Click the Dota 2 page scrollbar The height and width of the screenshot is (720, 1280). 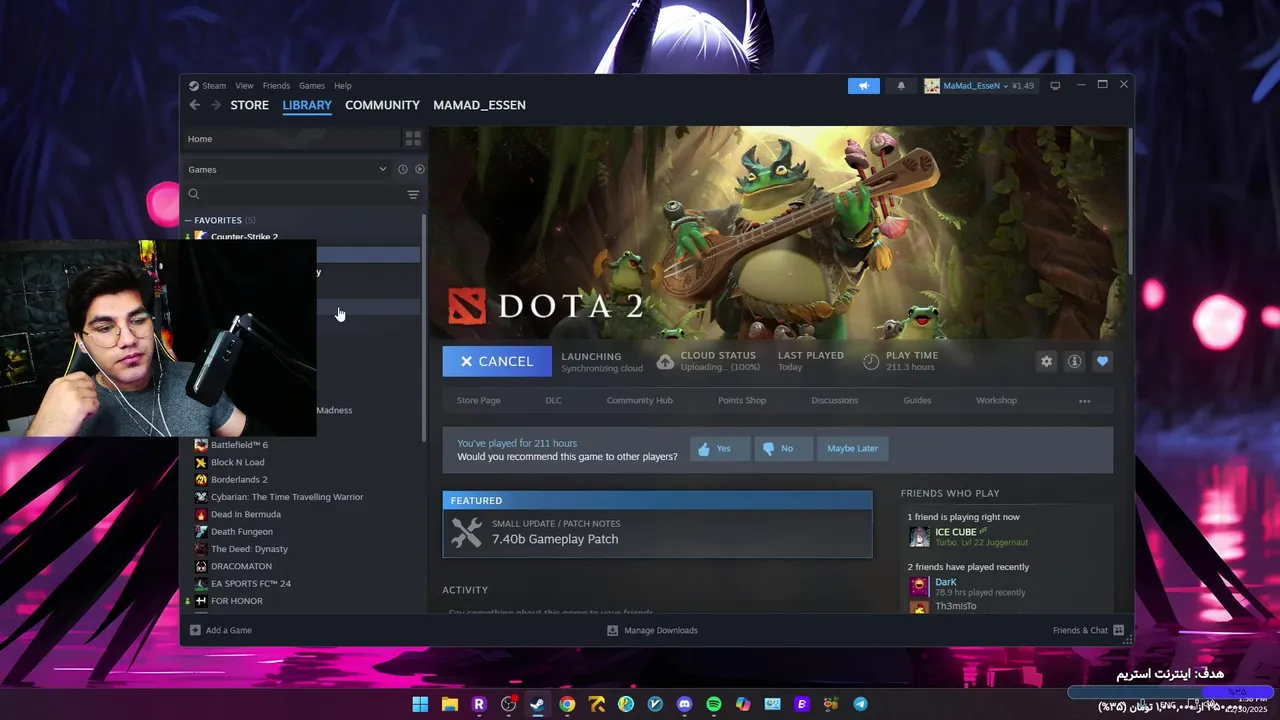coord(1130,200)
